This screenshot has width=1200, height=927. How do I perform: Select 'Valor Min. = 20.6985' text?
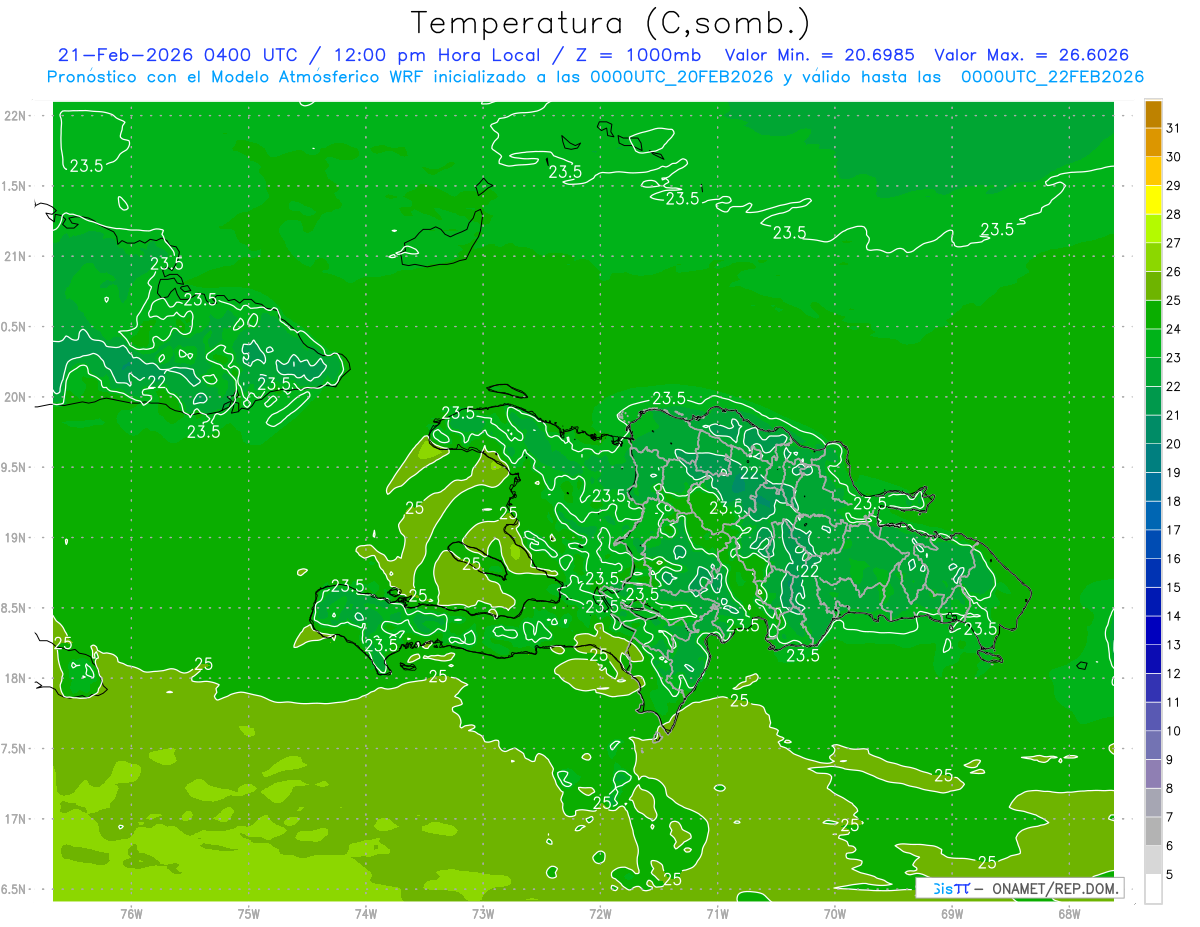pos(820,55)
